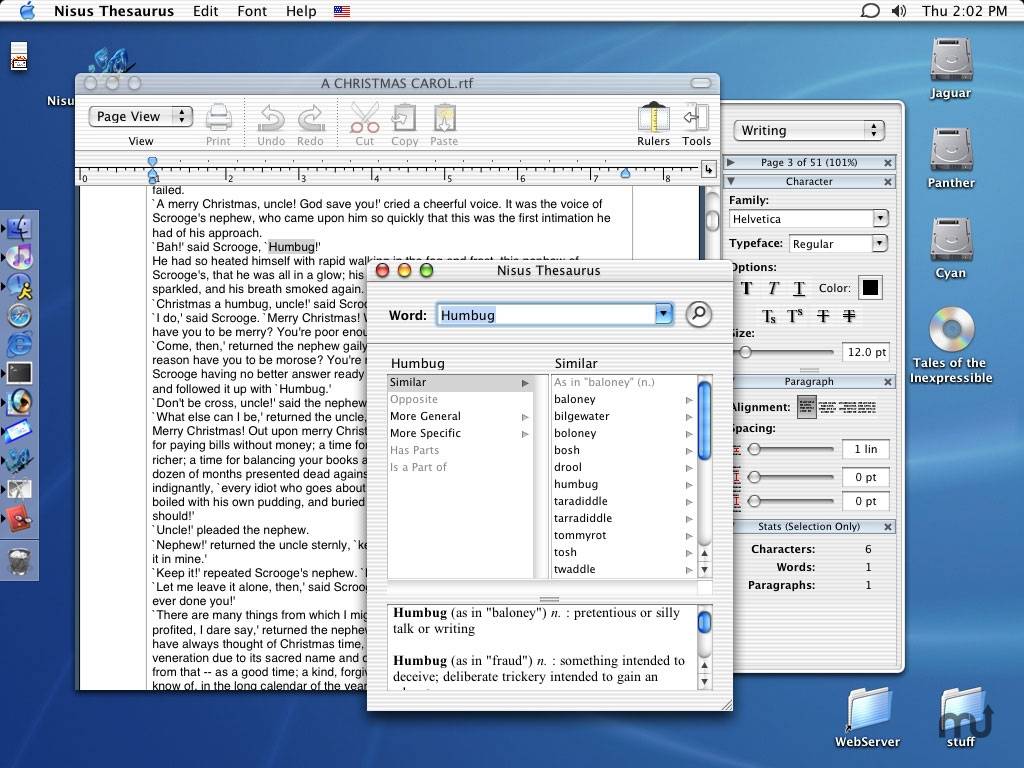Open the Typeface dropdown
1024x768 pixels.
(880, 243)
